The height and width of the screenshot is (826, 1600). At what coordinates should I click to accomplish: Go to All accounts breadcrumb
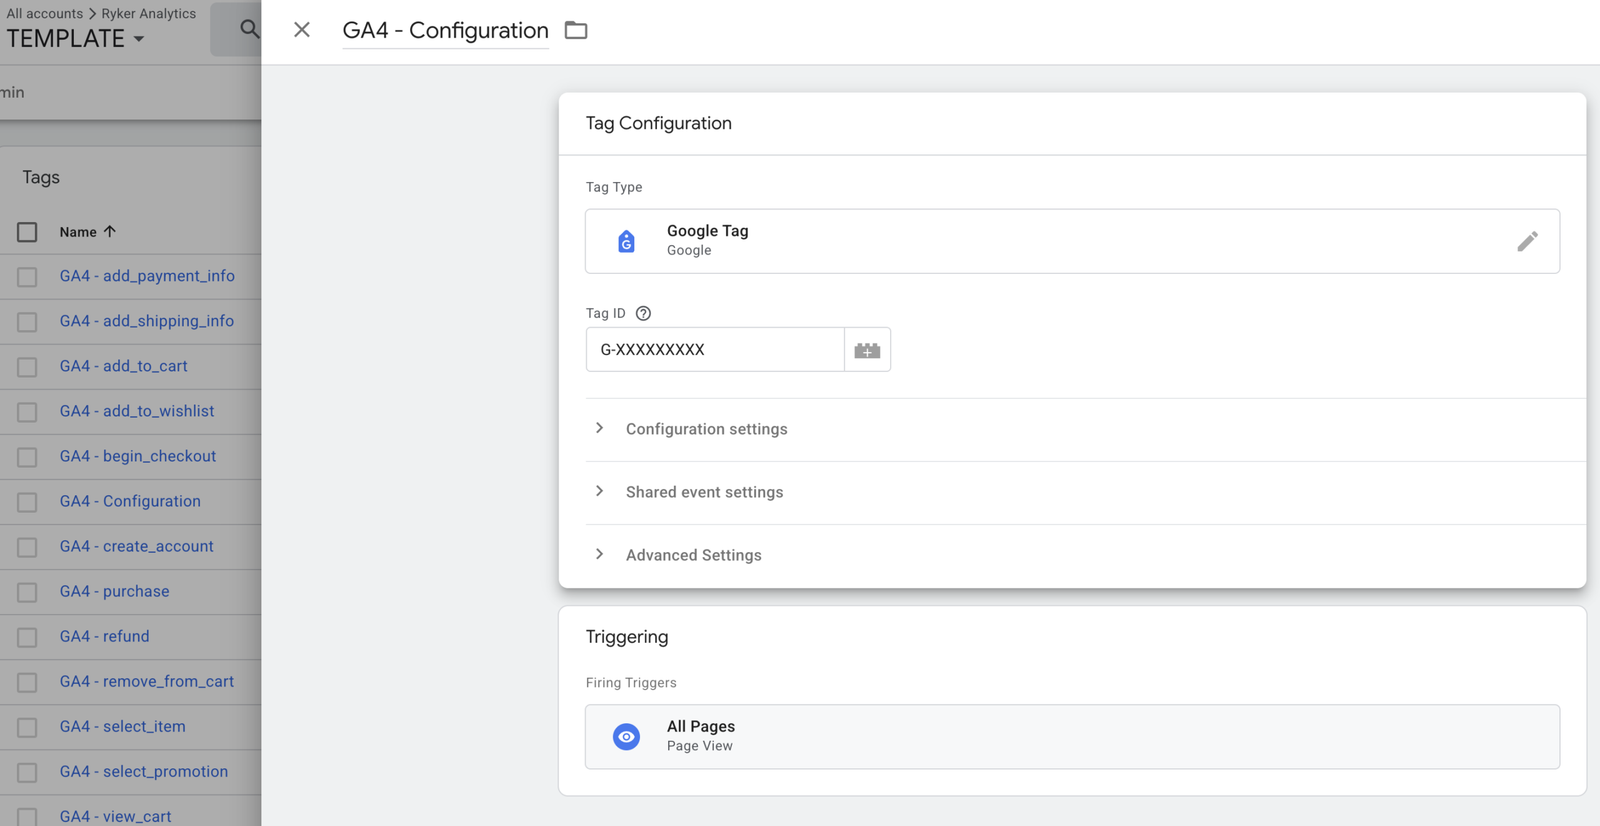point(45,13)
